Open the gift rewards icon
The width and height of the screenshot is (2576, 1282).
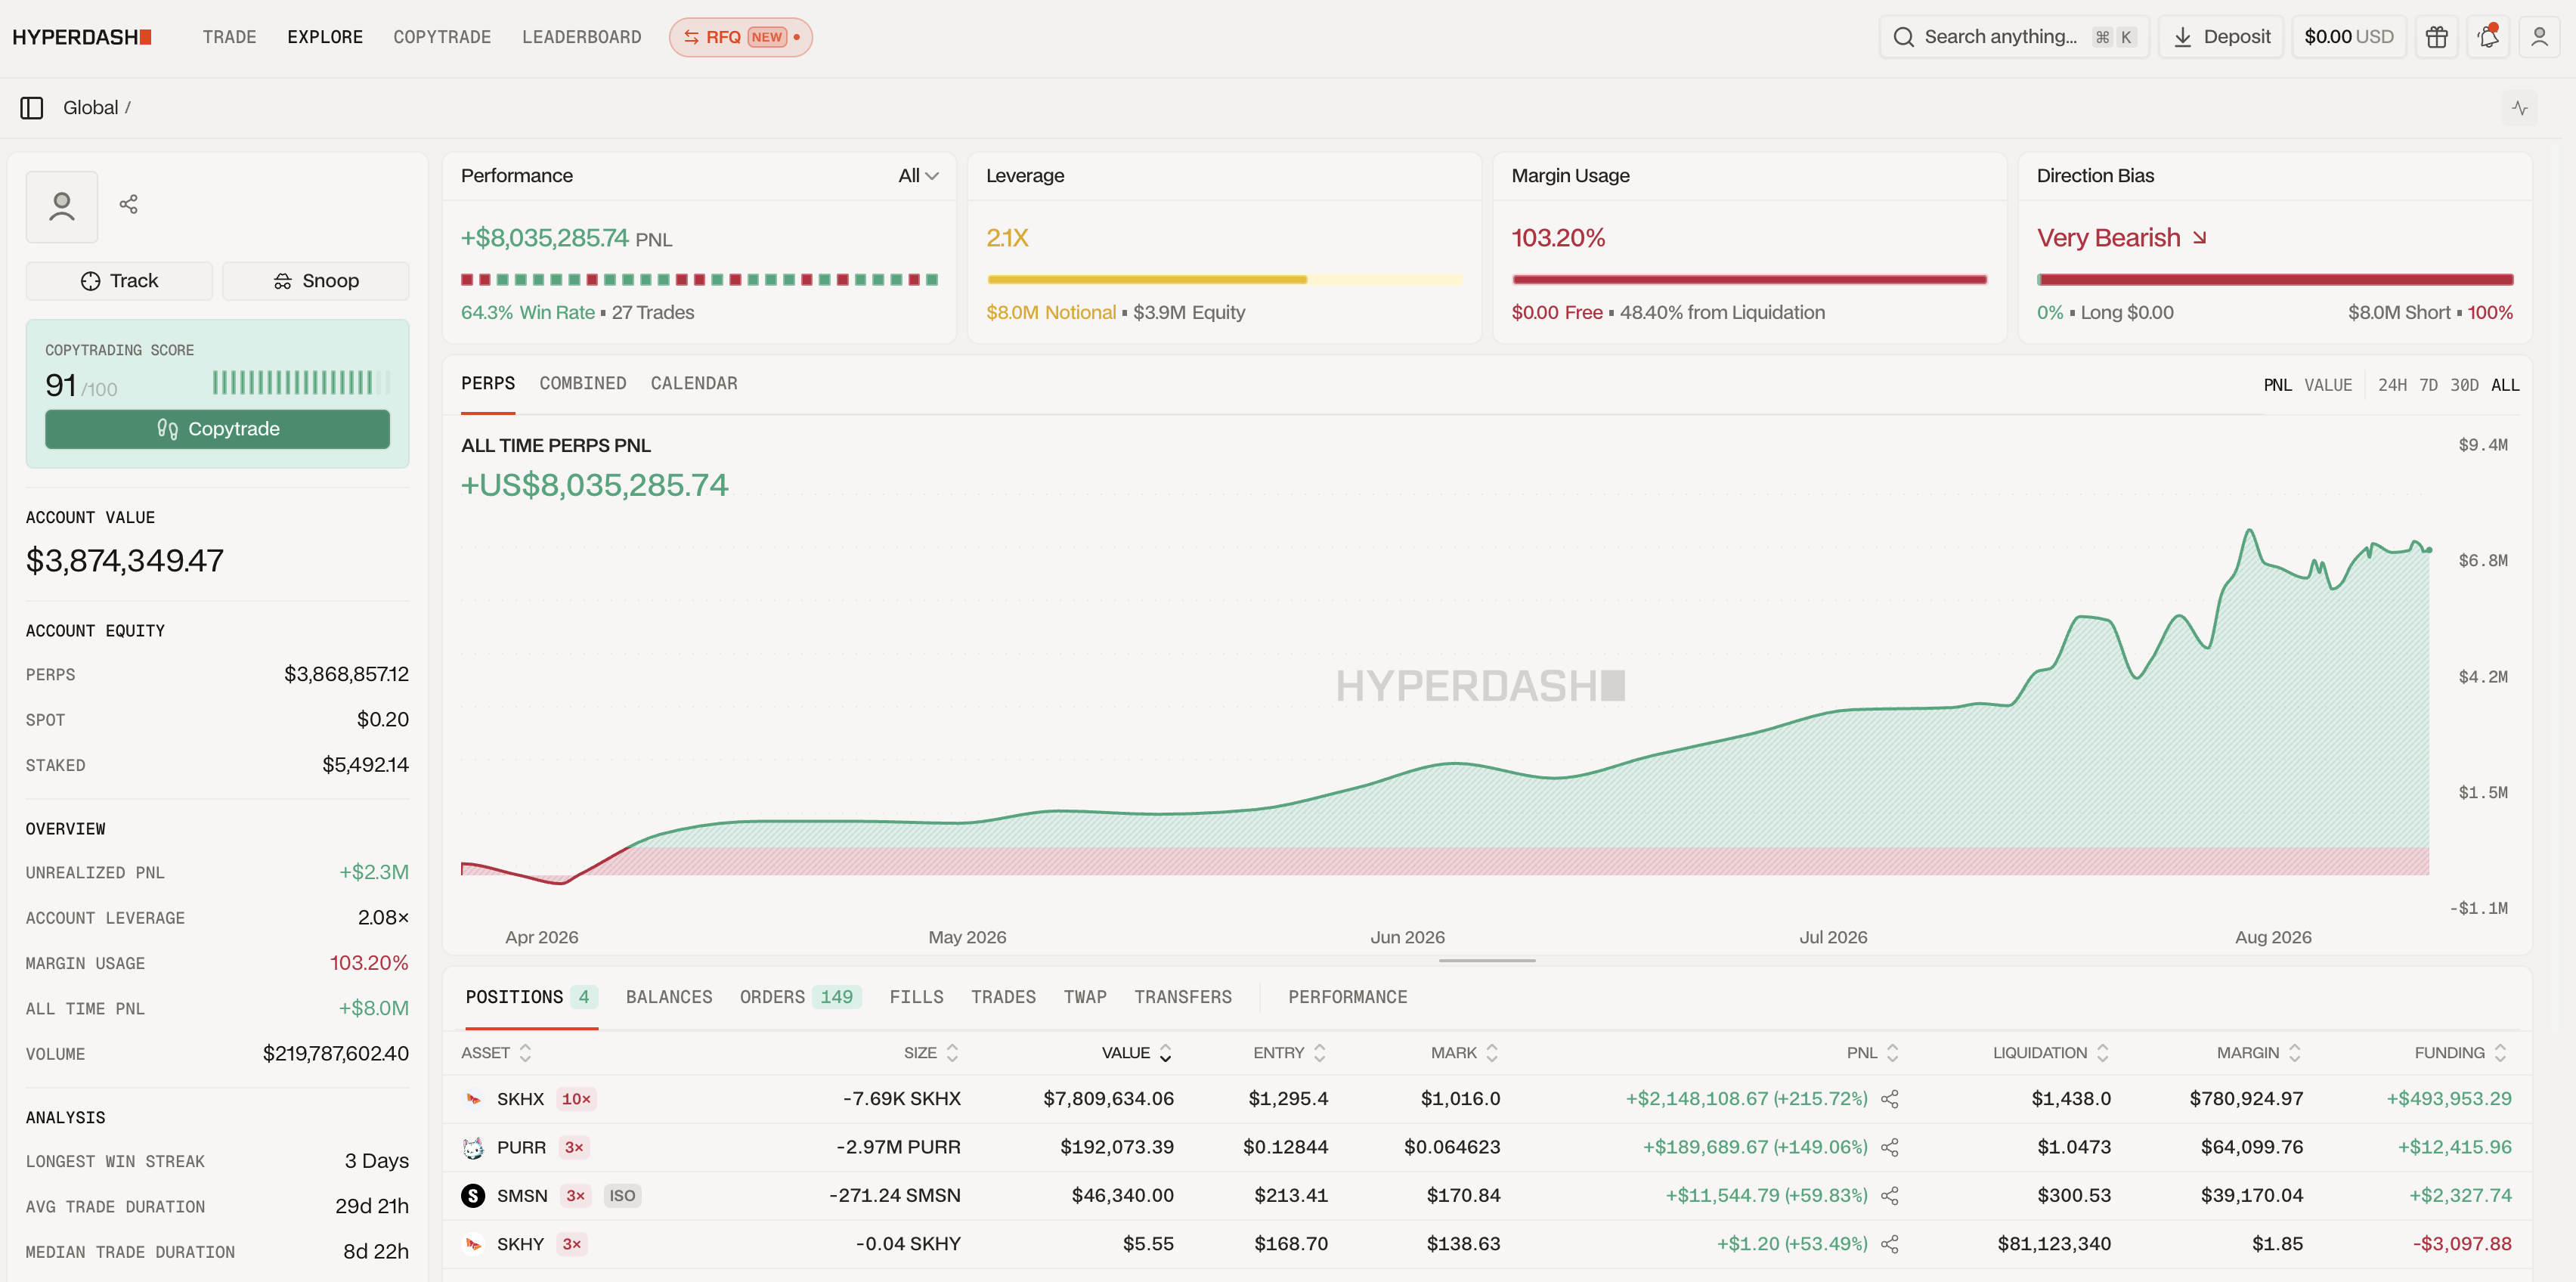tap(2437, 37)
